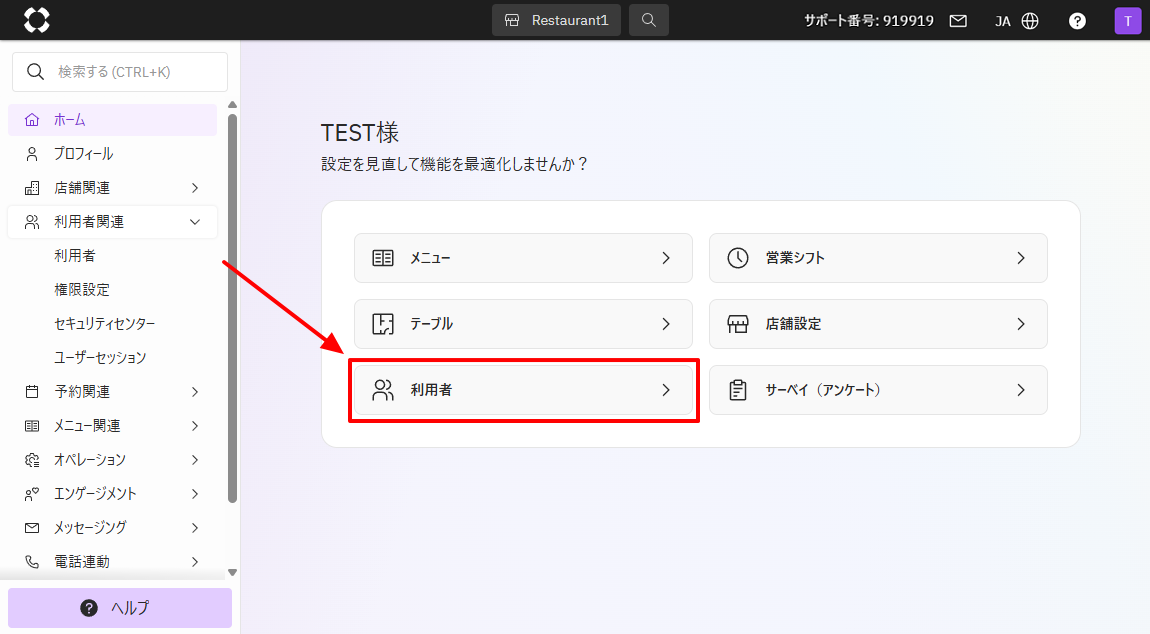The width and height of the screenshot is (1150, 634).
Task: Click the clipboard icon on サーベイ card
Action: (x=738, y=390)
